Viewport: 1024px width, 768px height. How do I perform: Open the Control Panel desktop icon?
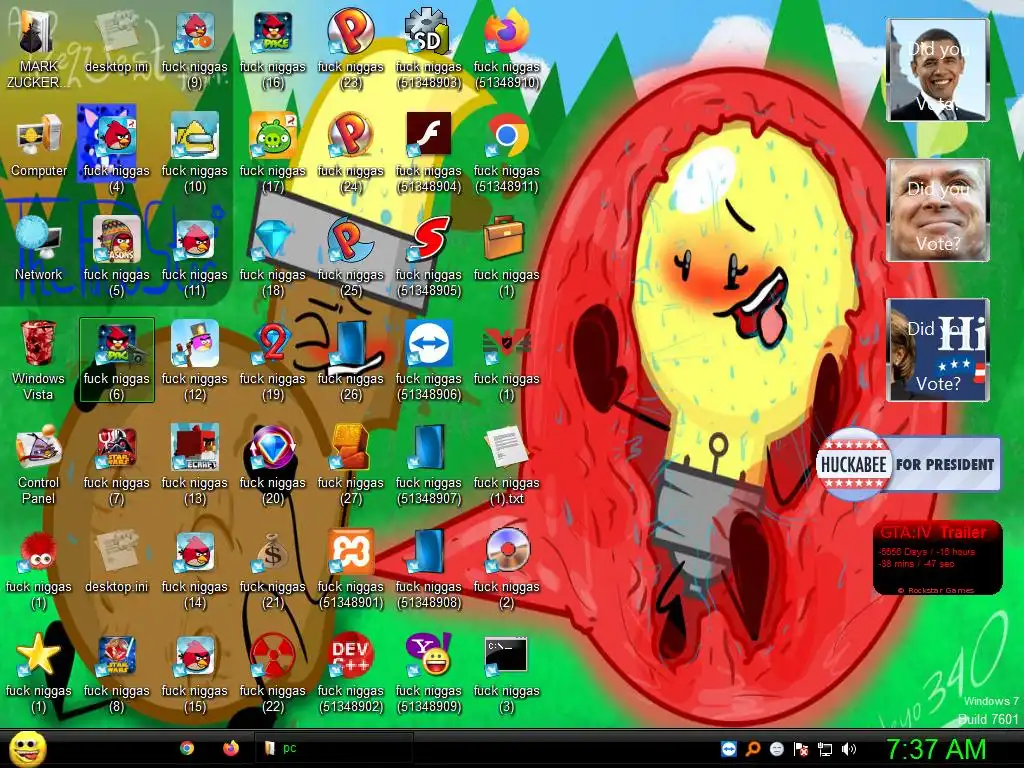click(39, 448)
